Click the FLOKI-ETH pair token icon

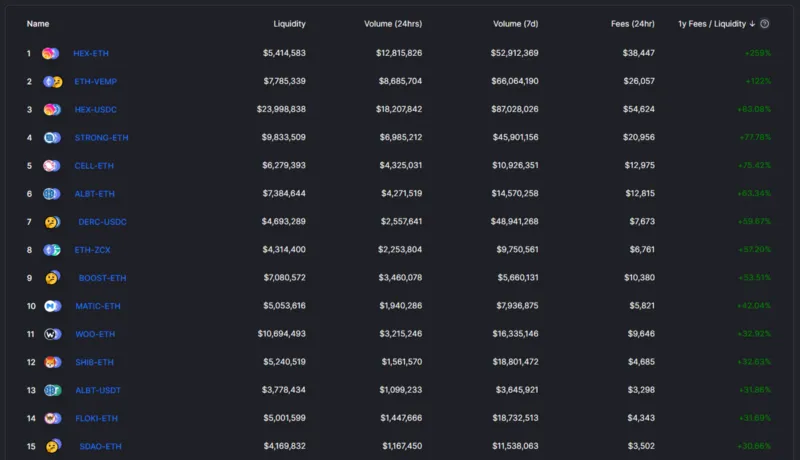53,418
